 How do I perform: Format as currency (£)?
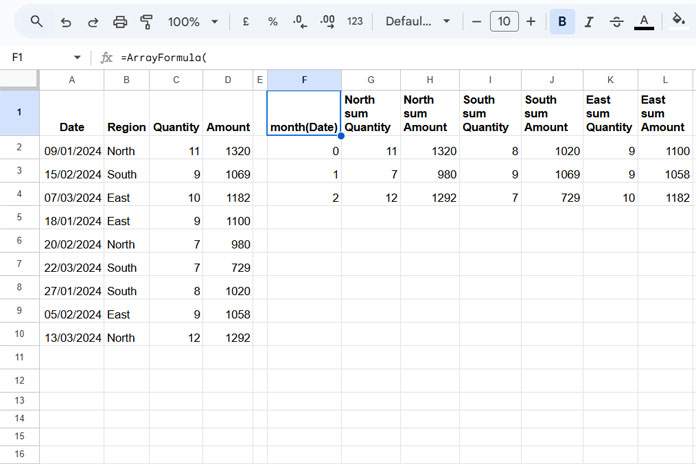[245, 21]
